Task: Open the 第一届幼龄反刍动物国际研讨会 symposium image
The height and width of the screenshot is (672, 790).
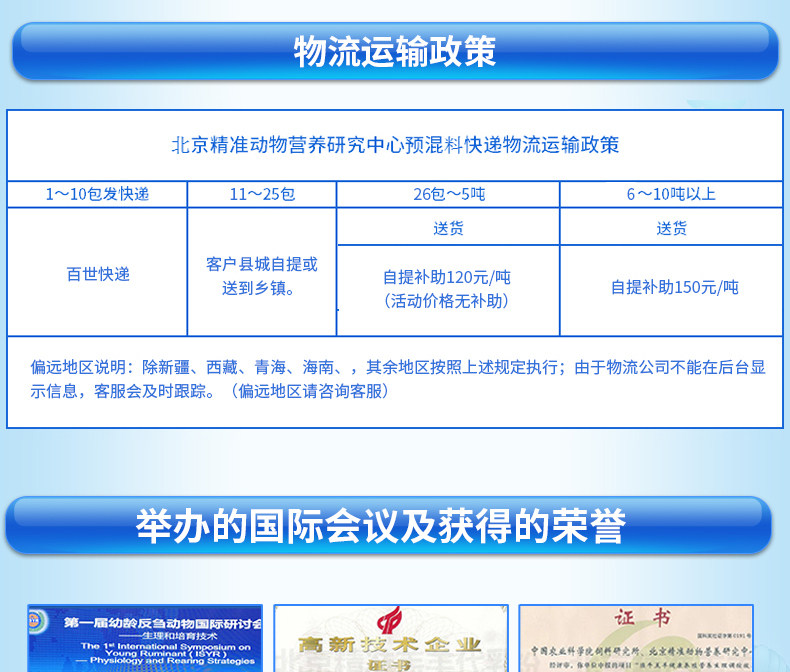Action: click(145, 638)
